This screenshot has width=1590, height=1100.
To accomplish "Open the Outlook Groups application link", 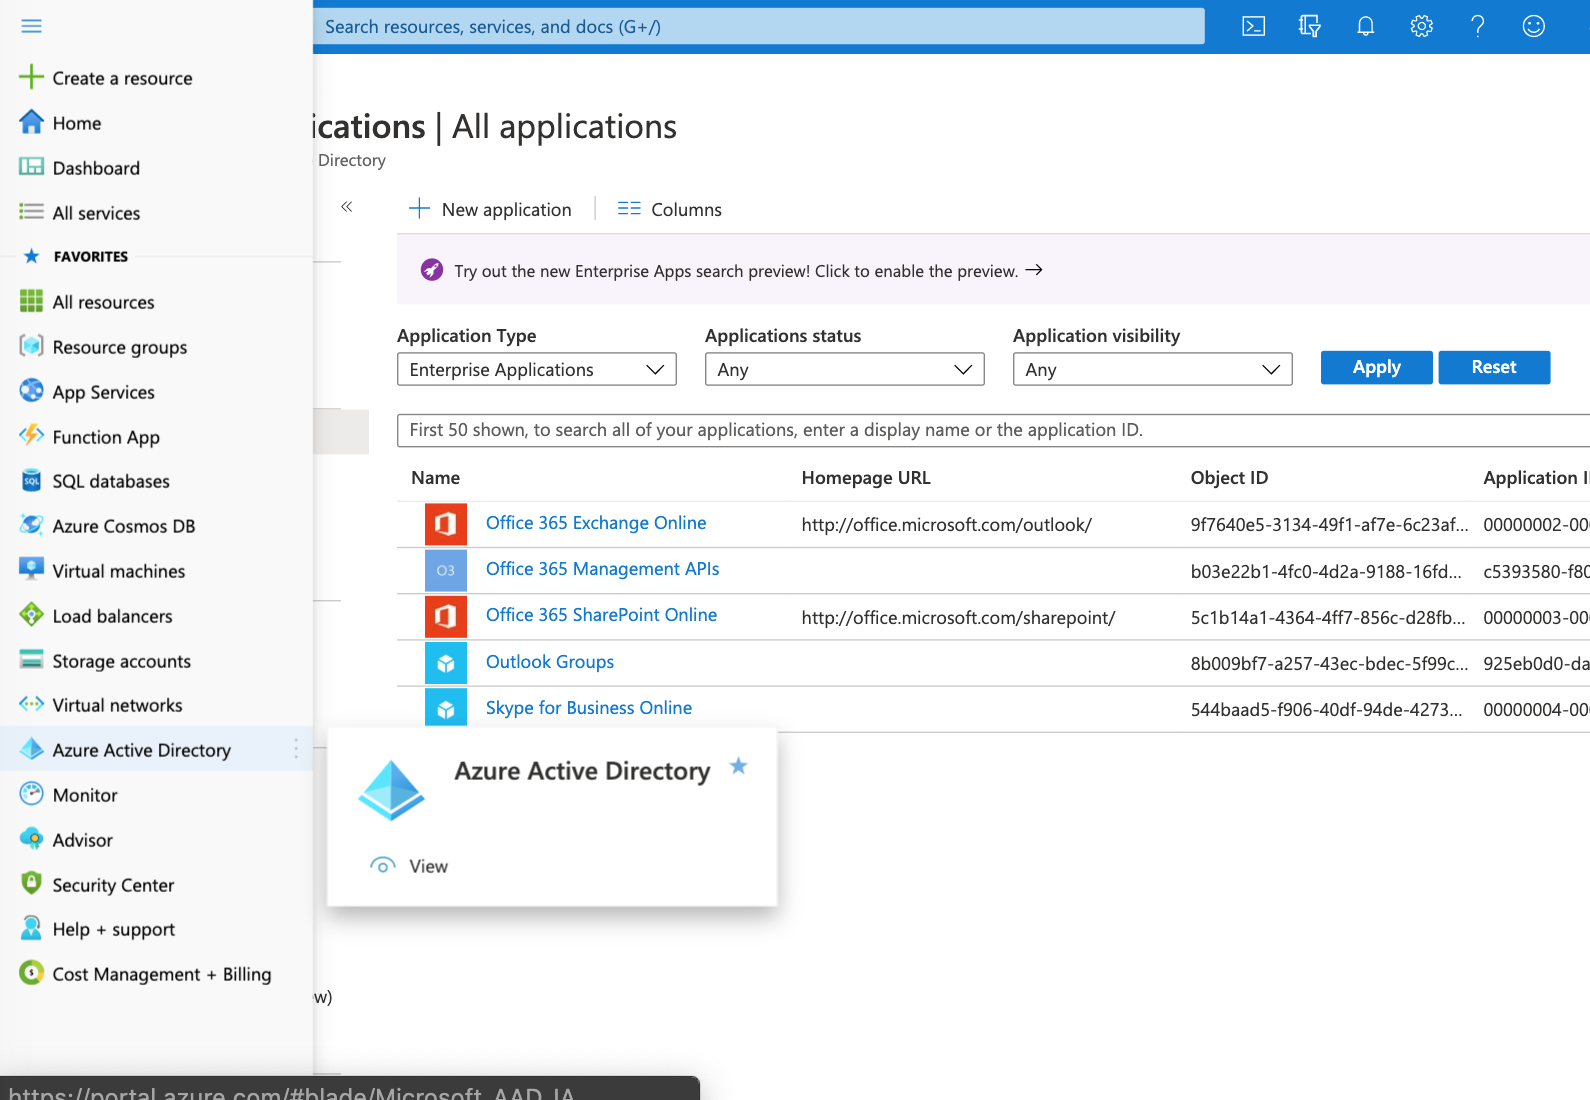I will tap(549, 662).
